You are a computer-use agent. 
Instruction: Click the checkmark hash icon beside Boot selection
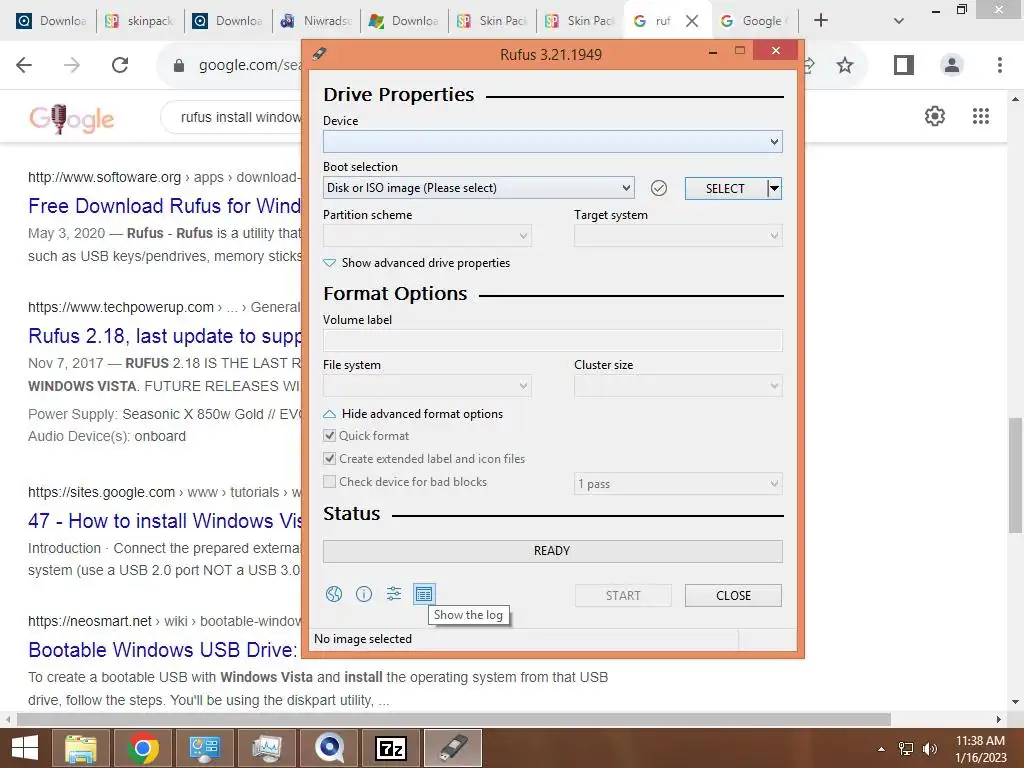[x=659, y=188]
